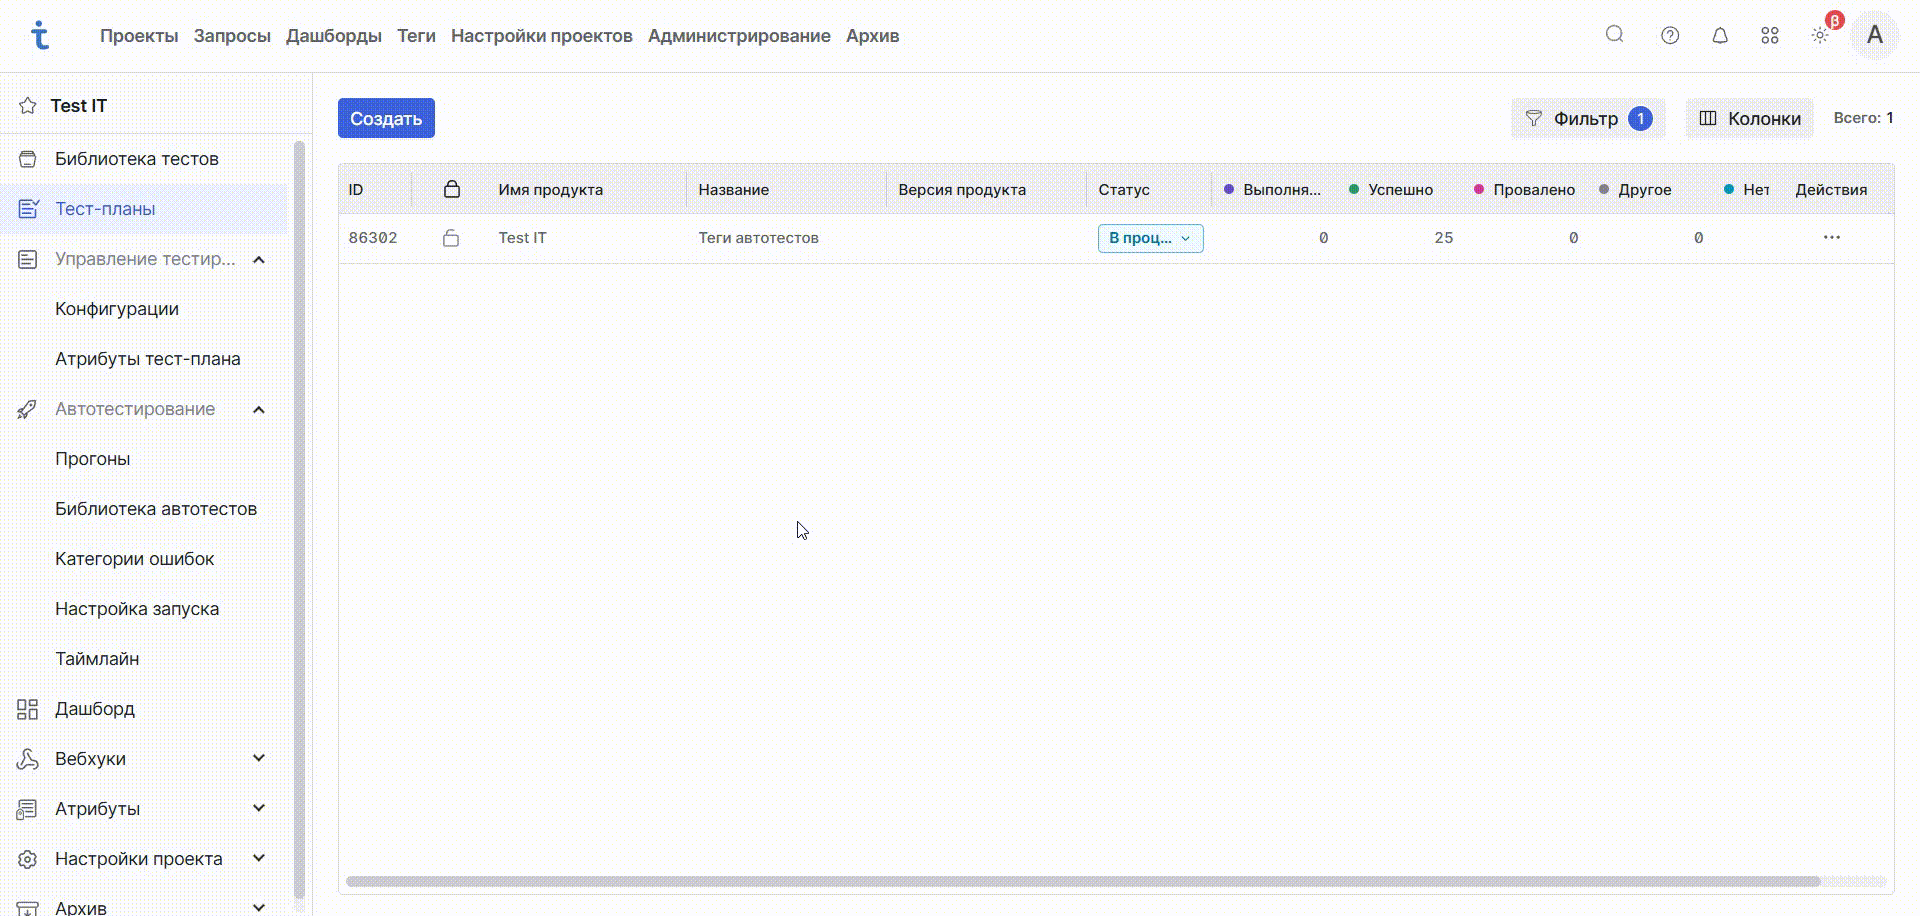Sort by Имя продукта column header
The width and height of the screenshot is (1920, 916).
(x=551, y=190)
